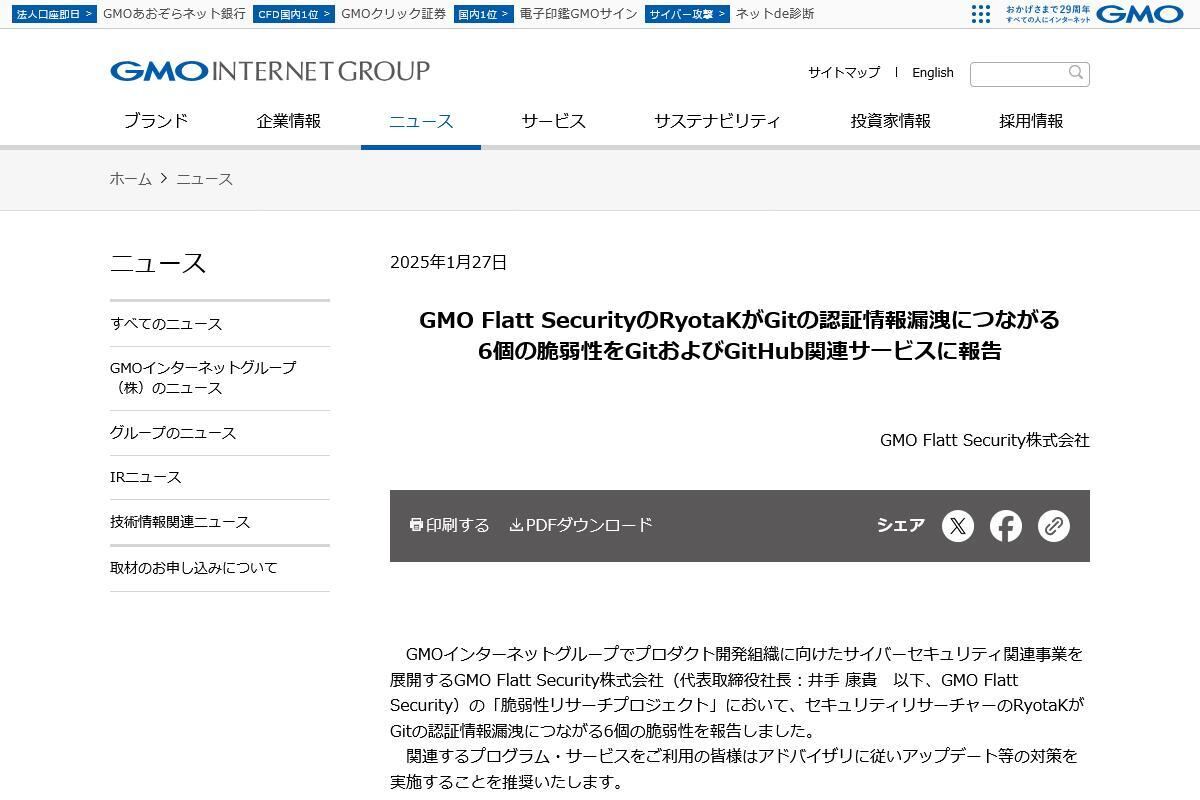This screenshot has height=800, width=1200.
Task: Switch site to English
Action: pos(933,72)
